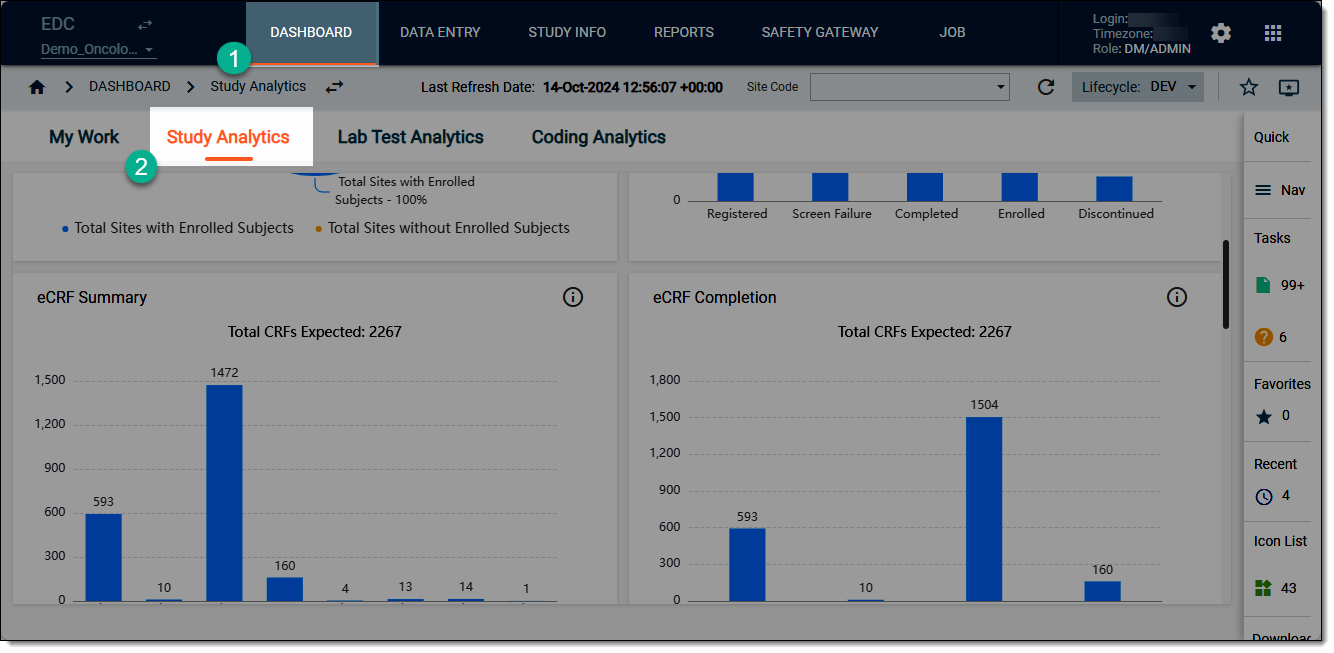The width and height of the screenshot is (1334, 653).
Task: Open Icon List widget icon showing 43
Action: (1263, 588)
